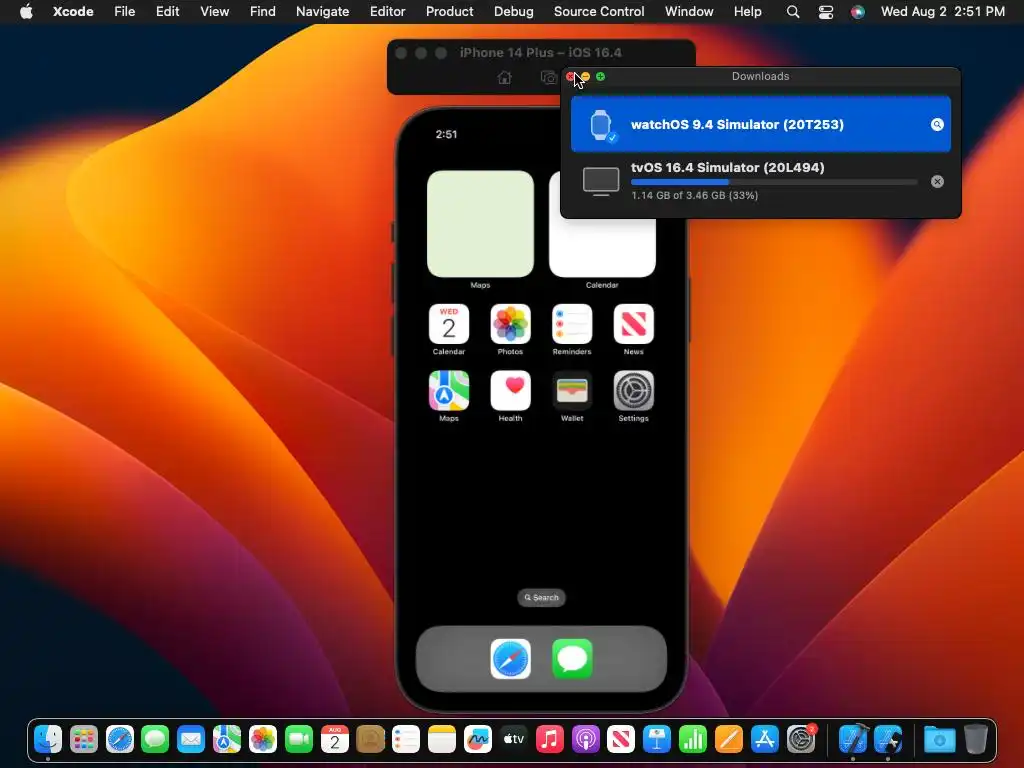Open Apple TV from the macOS Dock
The image size is (1024, 768).
pyautogui.click(x=513, y=739)
